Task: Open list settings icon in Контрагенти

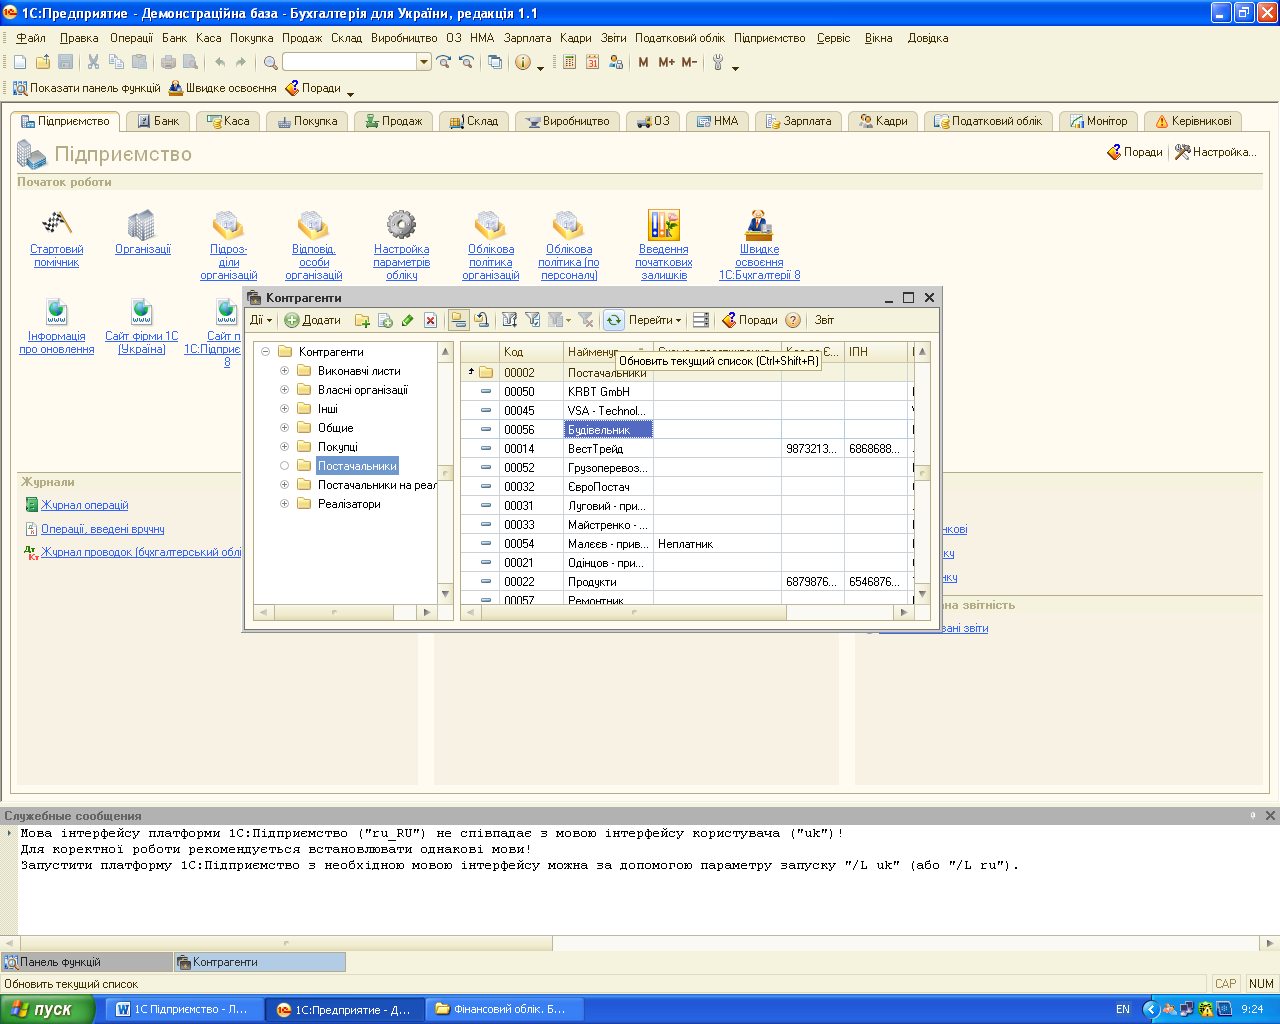Action: (701, 320)
